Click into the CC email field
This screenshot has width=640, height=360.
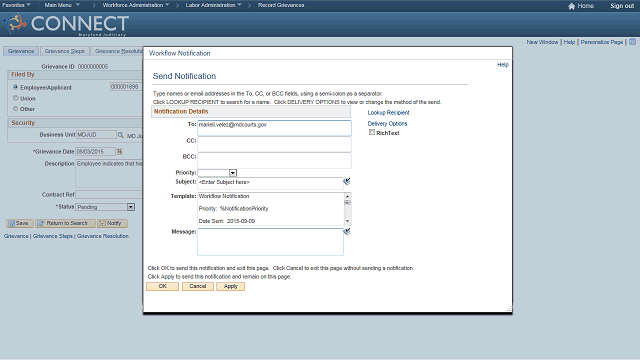click(274, 144)
